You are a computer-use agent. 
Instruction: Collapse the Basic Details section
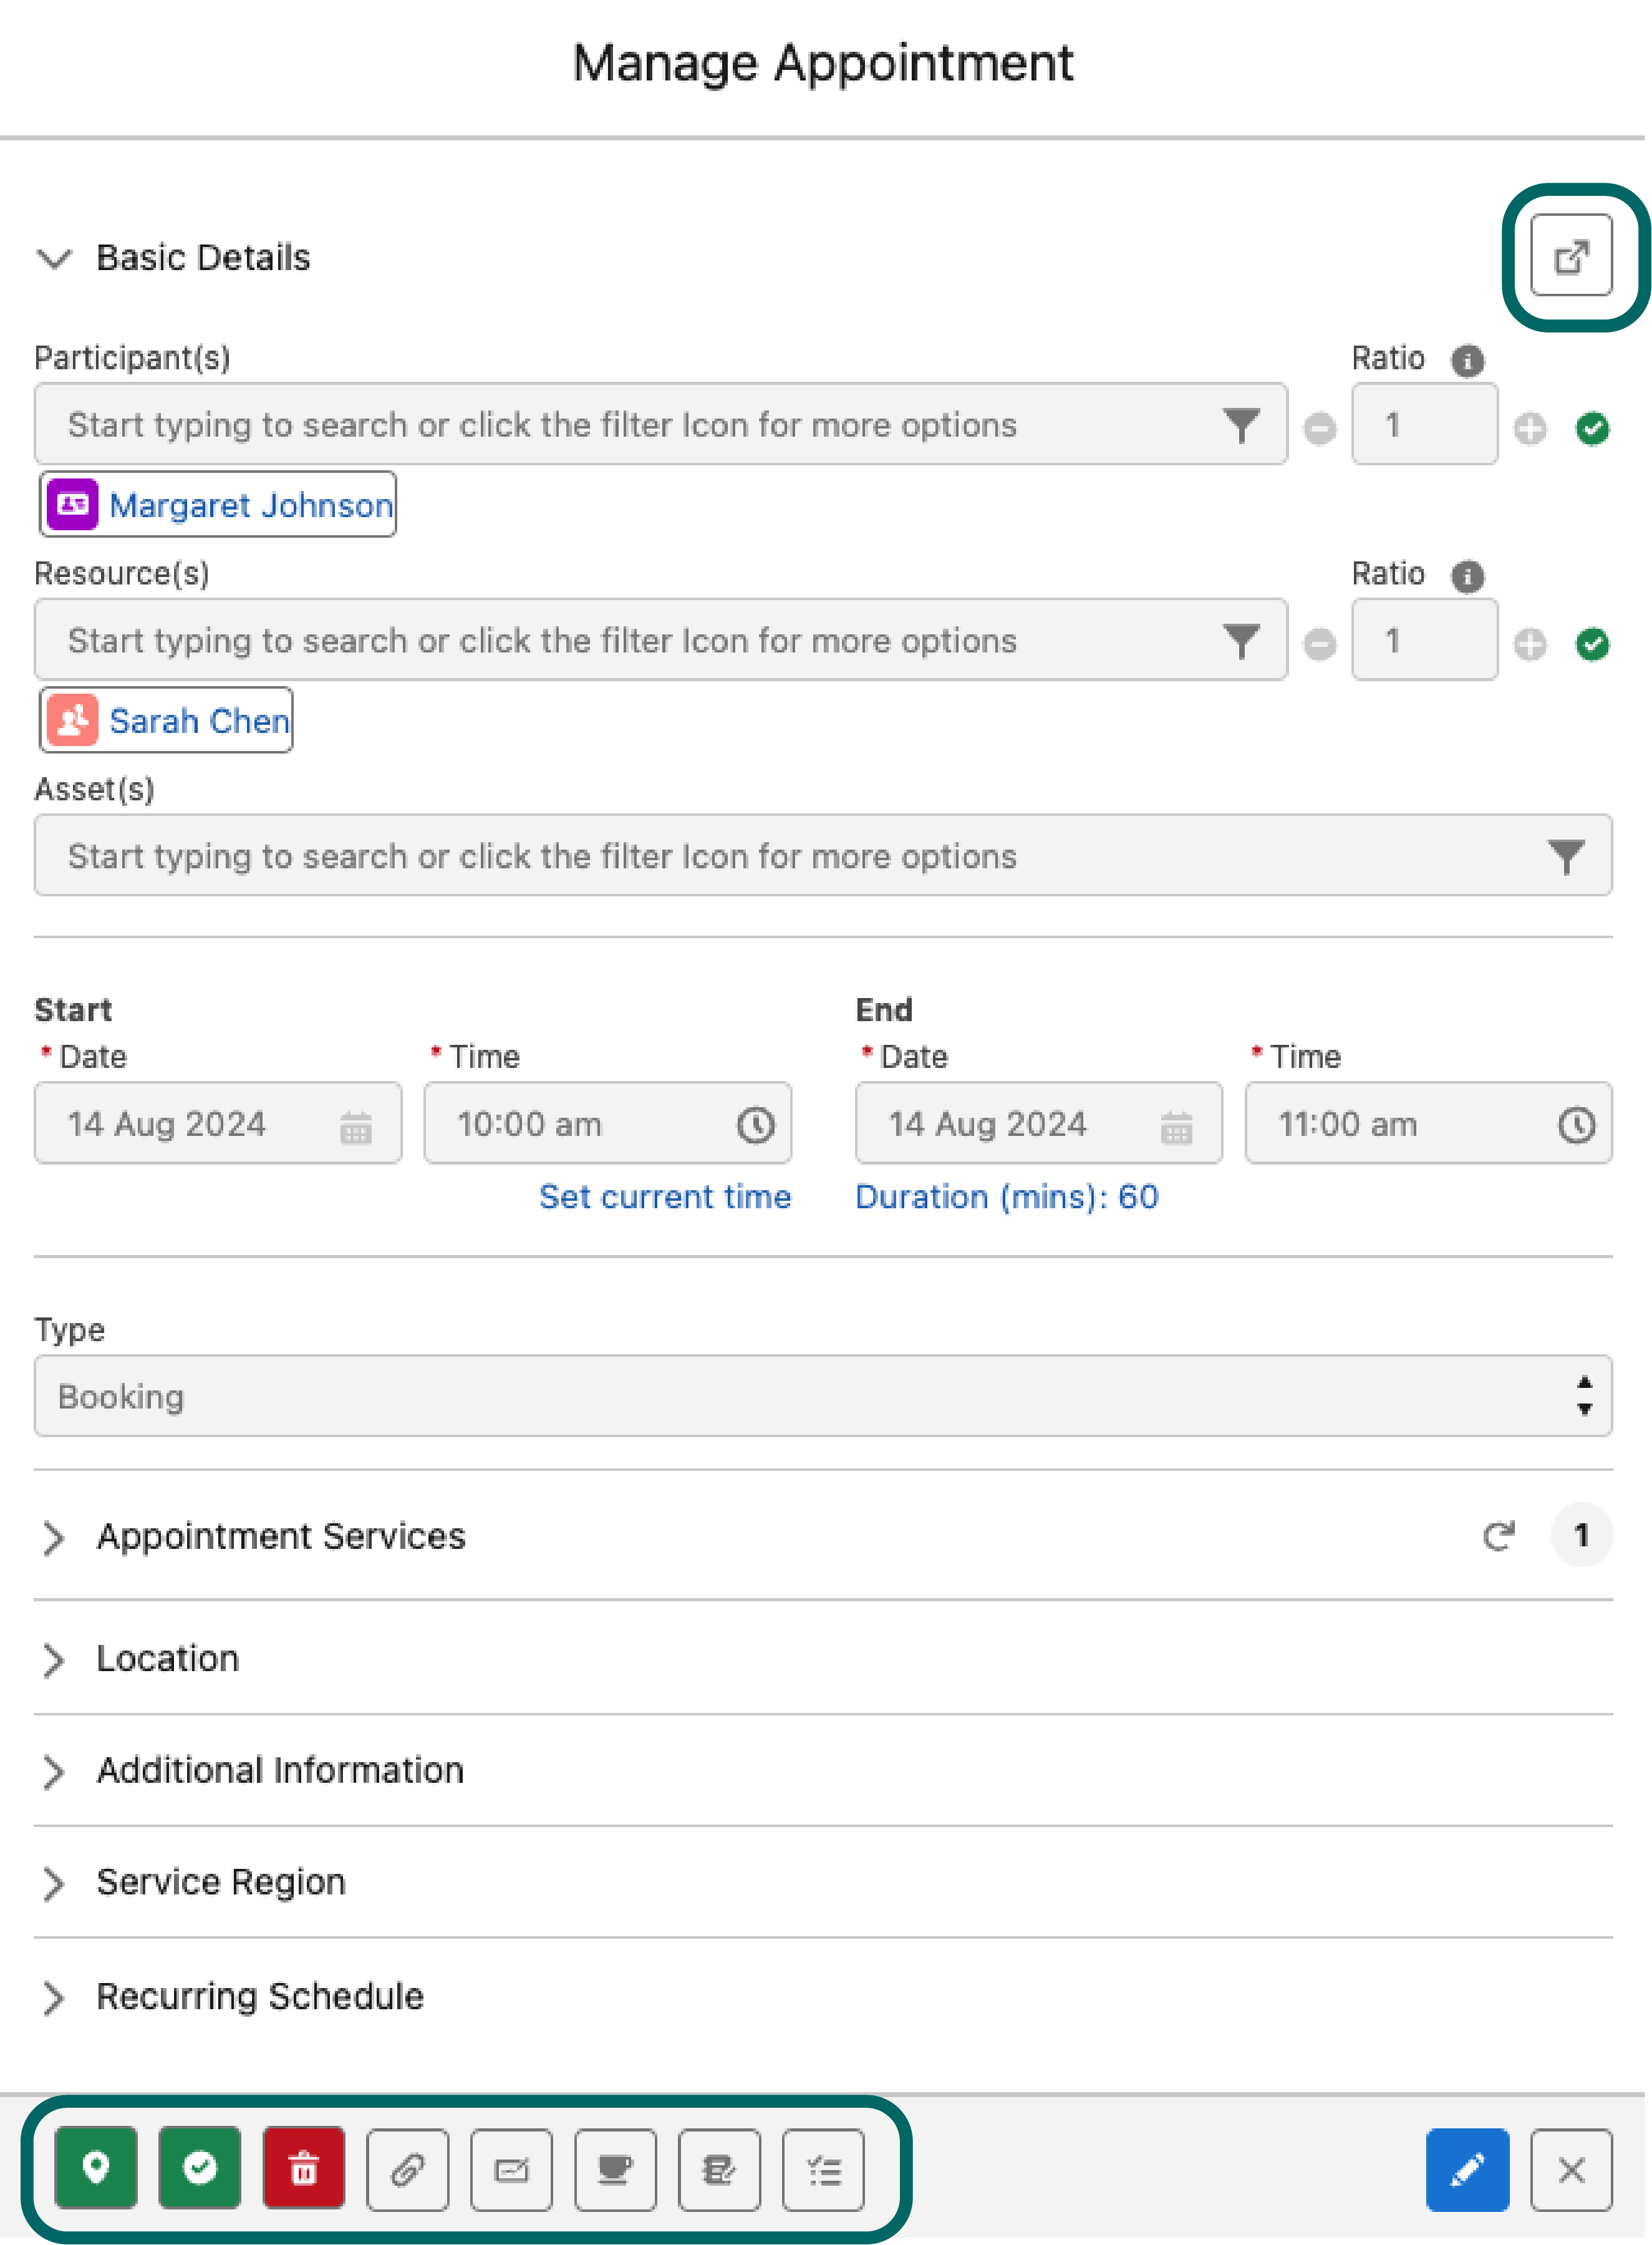pyautogui.click(x=54, y=258)
